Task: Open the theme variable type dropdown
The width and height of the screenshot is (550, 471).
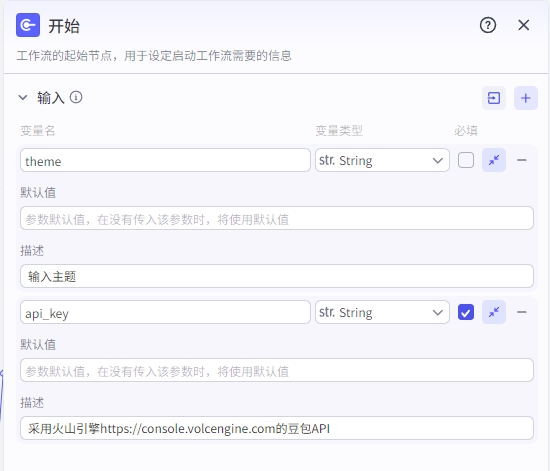Action: [382, 160]
